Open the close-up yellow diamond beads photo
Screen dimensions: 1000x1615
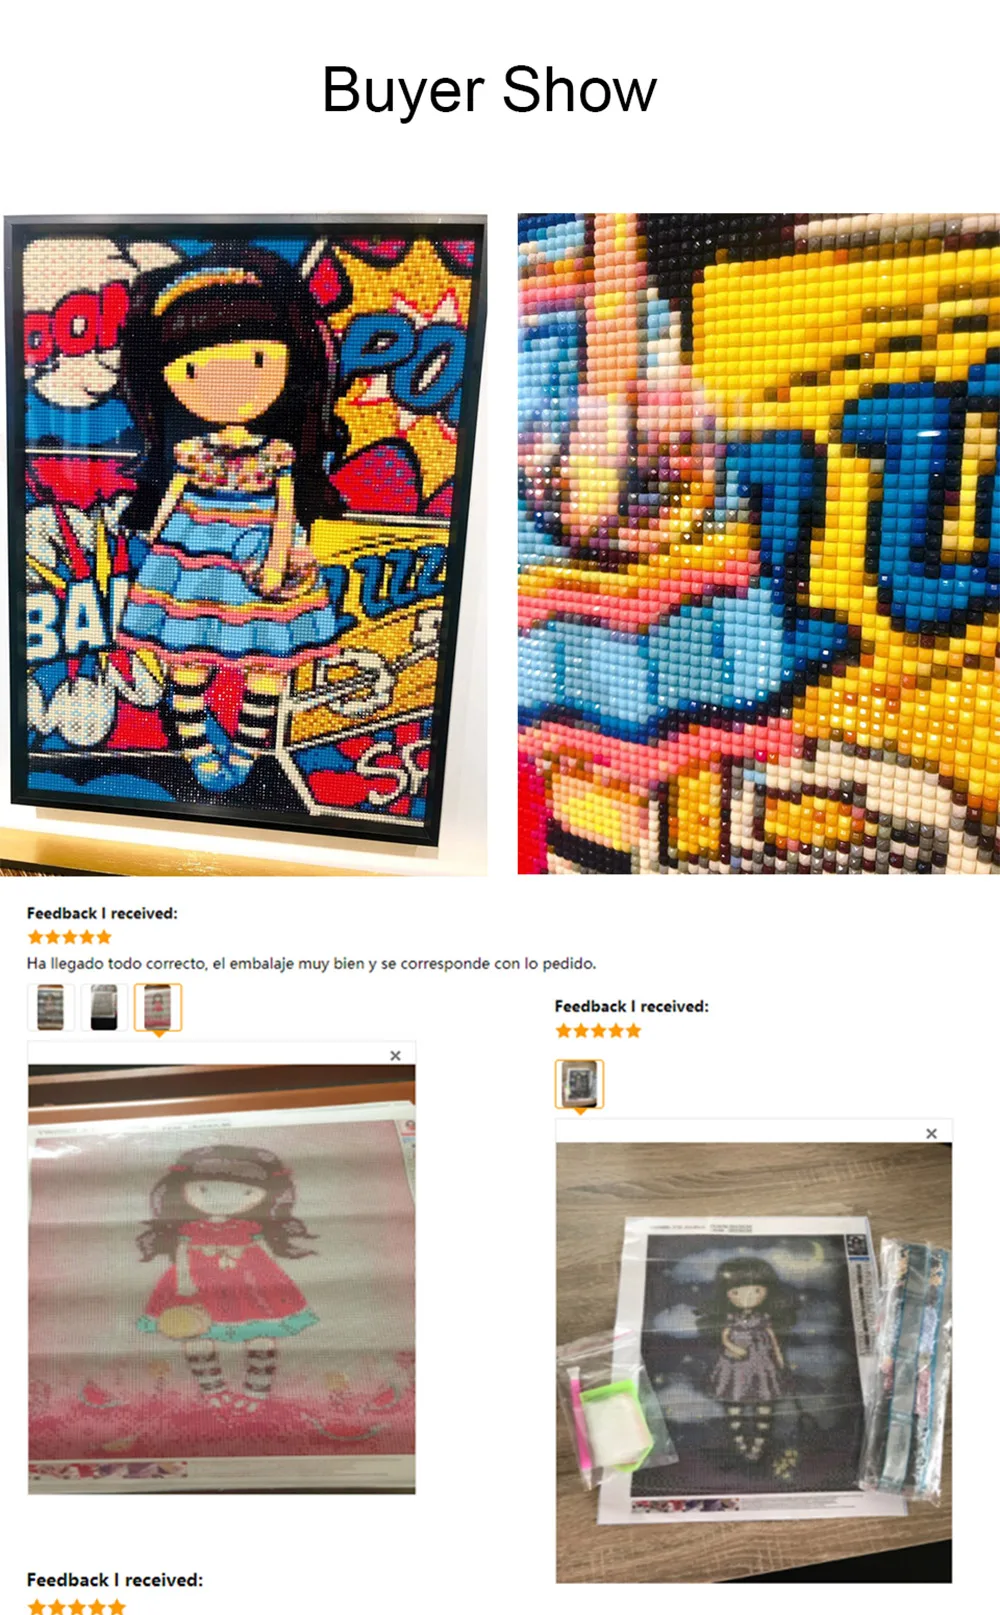click(x=758, y=543)
